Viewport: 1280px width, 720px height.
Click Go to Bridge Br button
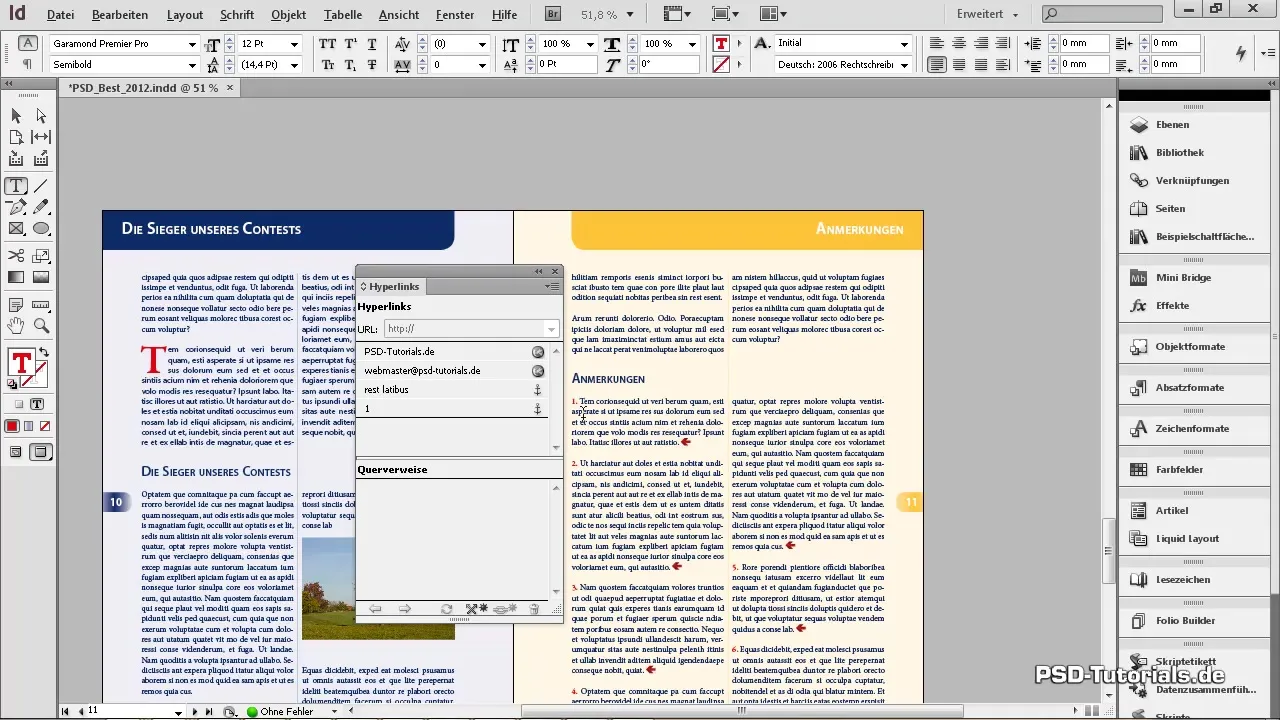pos(553,14)
